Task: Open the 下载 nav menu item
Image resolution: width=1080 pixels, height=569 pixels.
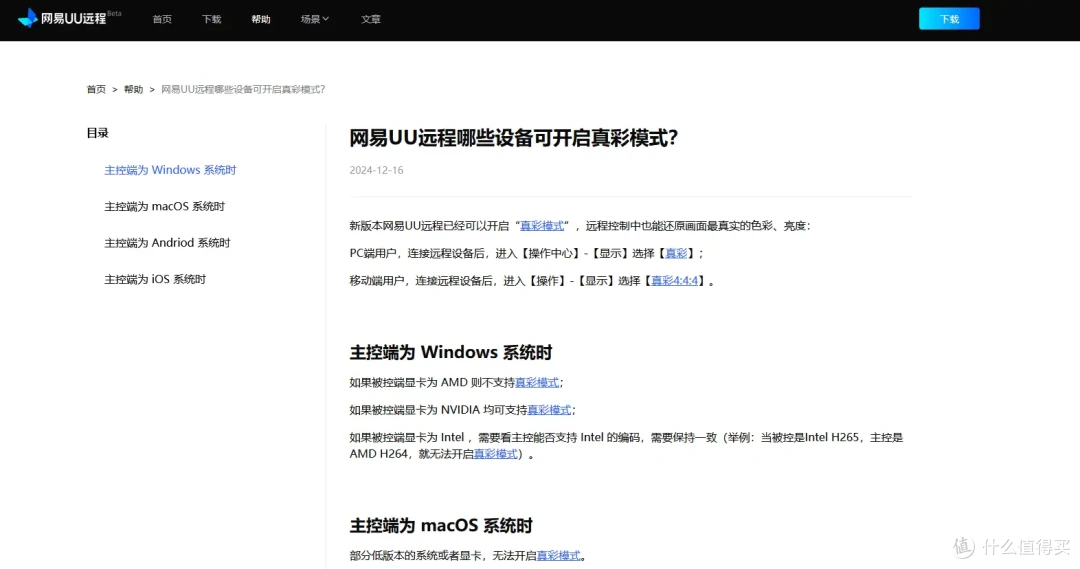Action: tap(211, 19)
